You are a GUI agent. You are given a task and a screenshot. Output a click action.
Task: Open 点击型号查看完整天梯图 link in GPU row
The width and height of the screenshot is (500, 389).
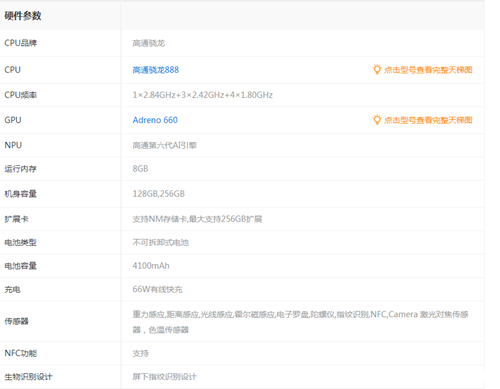(428, 120)
